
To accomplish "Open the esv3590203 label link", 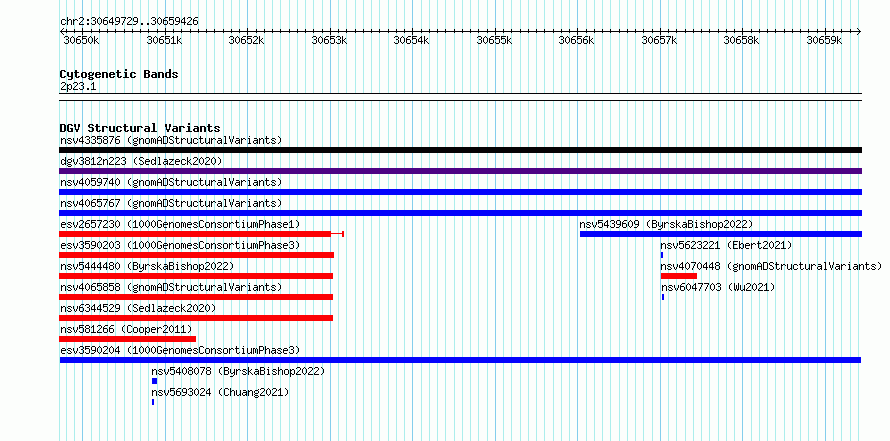I will click(180, 245).
